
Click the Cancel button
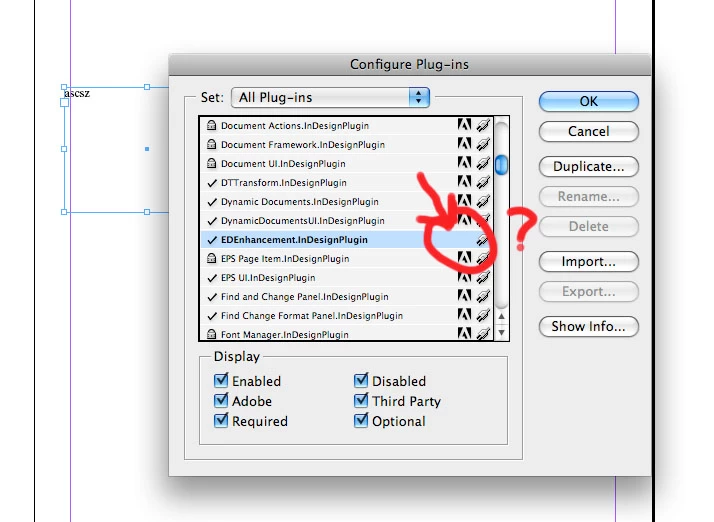point(589,131)
